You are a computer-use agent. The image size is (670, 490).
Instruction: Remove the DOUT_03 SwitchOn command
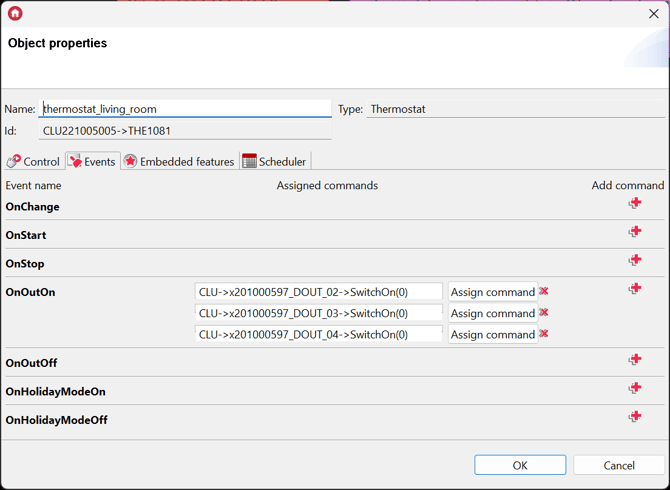pos(544,312)
